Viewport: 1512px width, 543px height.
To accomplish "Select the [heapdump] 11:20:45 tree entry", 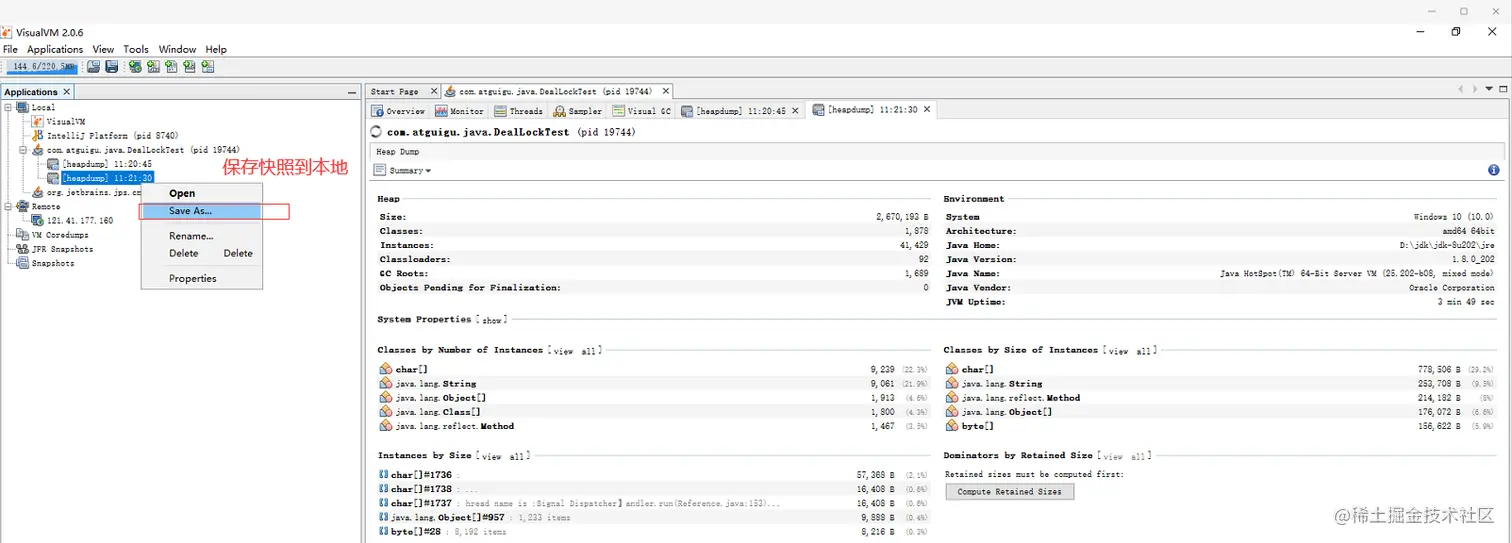I will click(100, 164).
